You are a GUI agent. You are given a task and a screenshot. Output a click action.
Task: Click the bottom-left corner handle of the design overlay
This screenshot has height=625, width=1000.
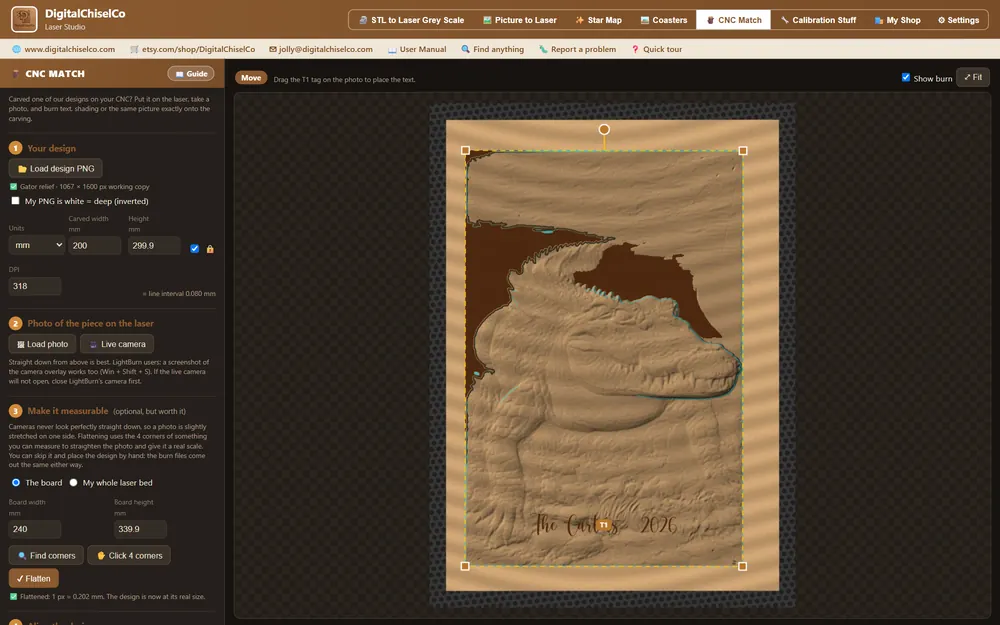[x=466, y=566]
